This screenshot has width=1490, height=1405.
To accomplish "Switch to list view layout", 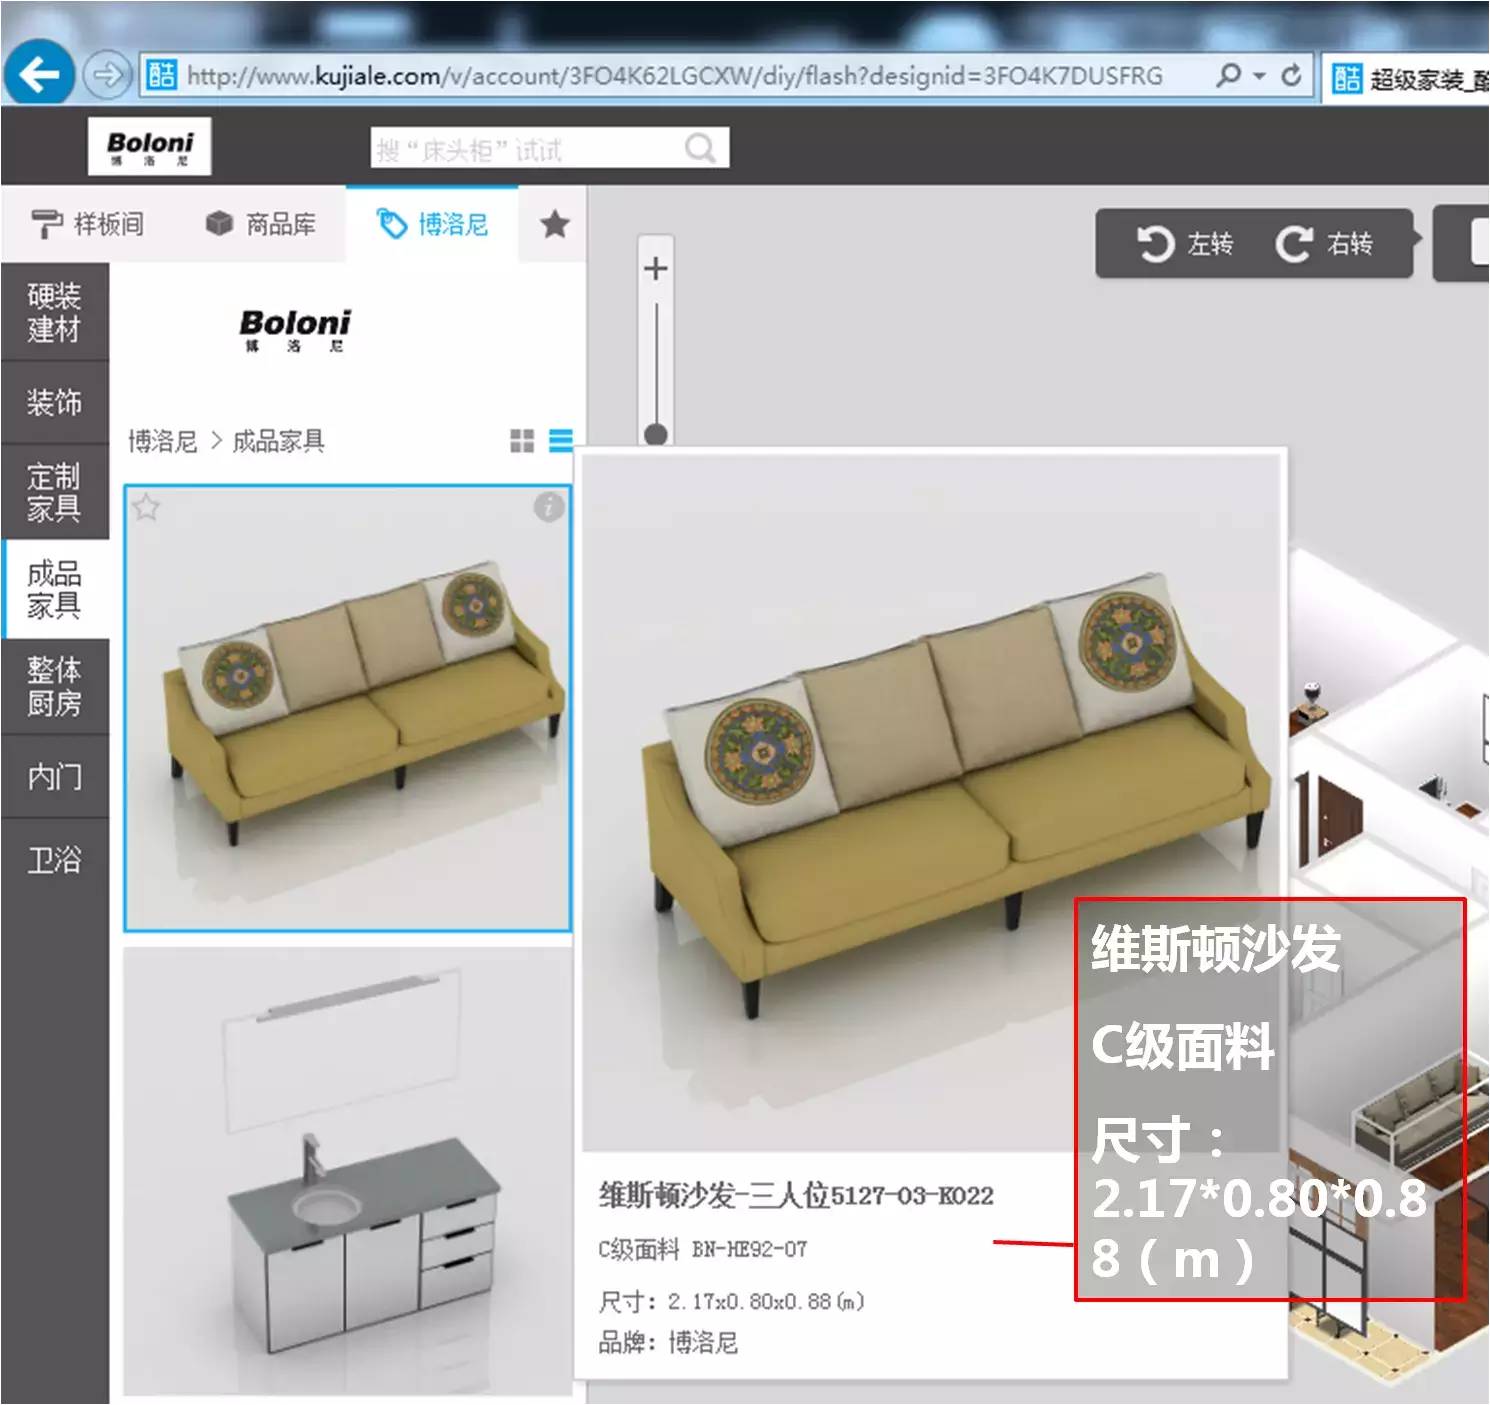I will 561,441.
